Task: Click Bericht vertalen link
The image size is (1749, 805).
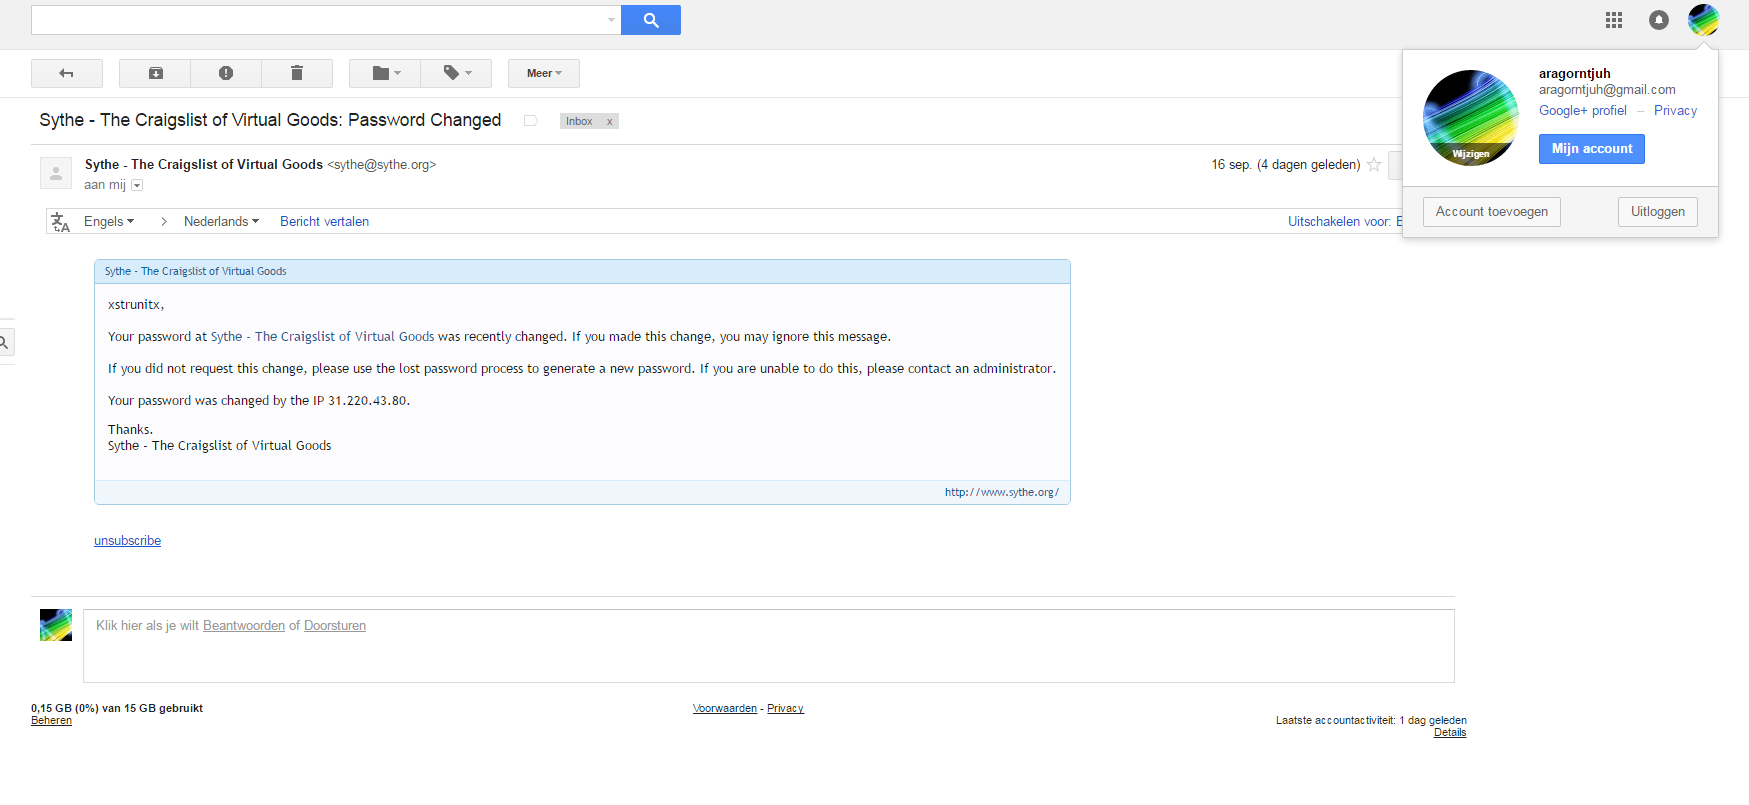Action: (x=324, y=222)
